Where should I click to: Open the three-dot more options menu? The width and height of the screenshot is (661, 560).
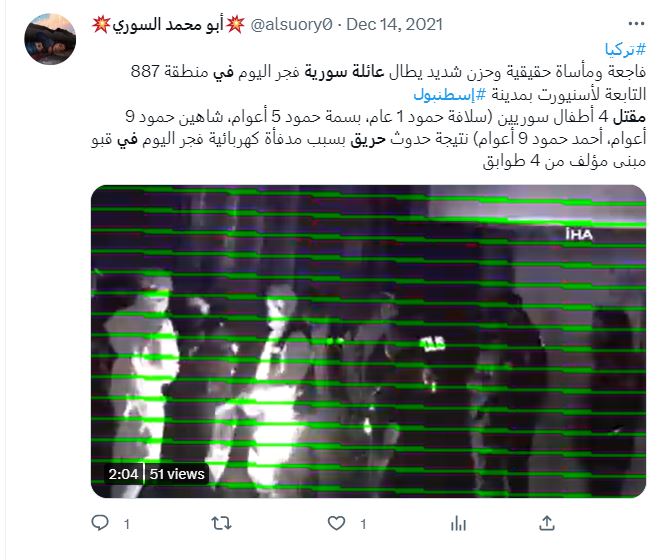(x=636, y=24)
